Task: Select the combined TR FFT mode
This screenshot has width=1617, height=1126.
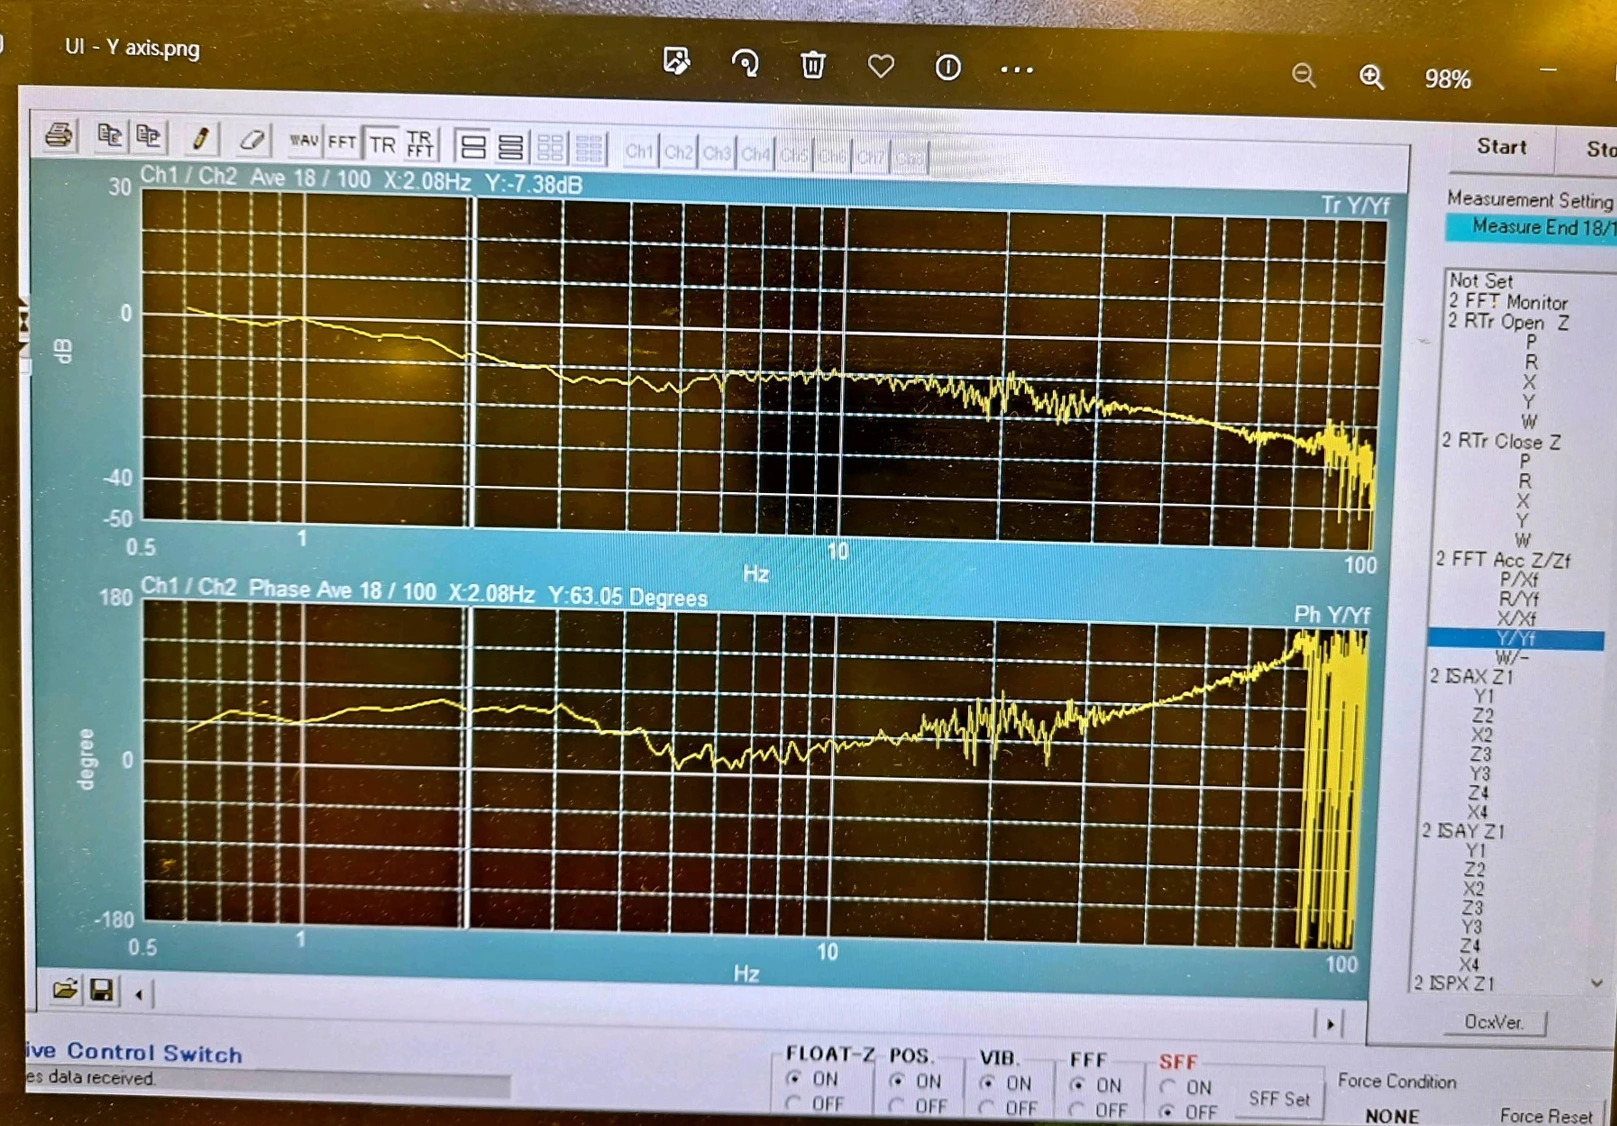Action: [420, 145]
